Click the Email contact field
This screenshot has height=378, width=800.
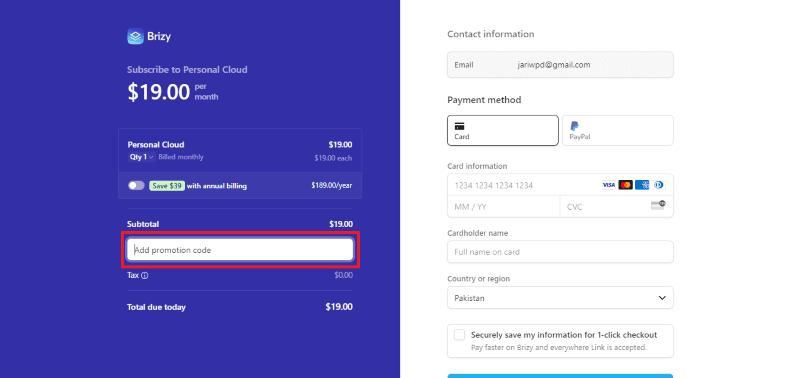click(x=560, y=65)
